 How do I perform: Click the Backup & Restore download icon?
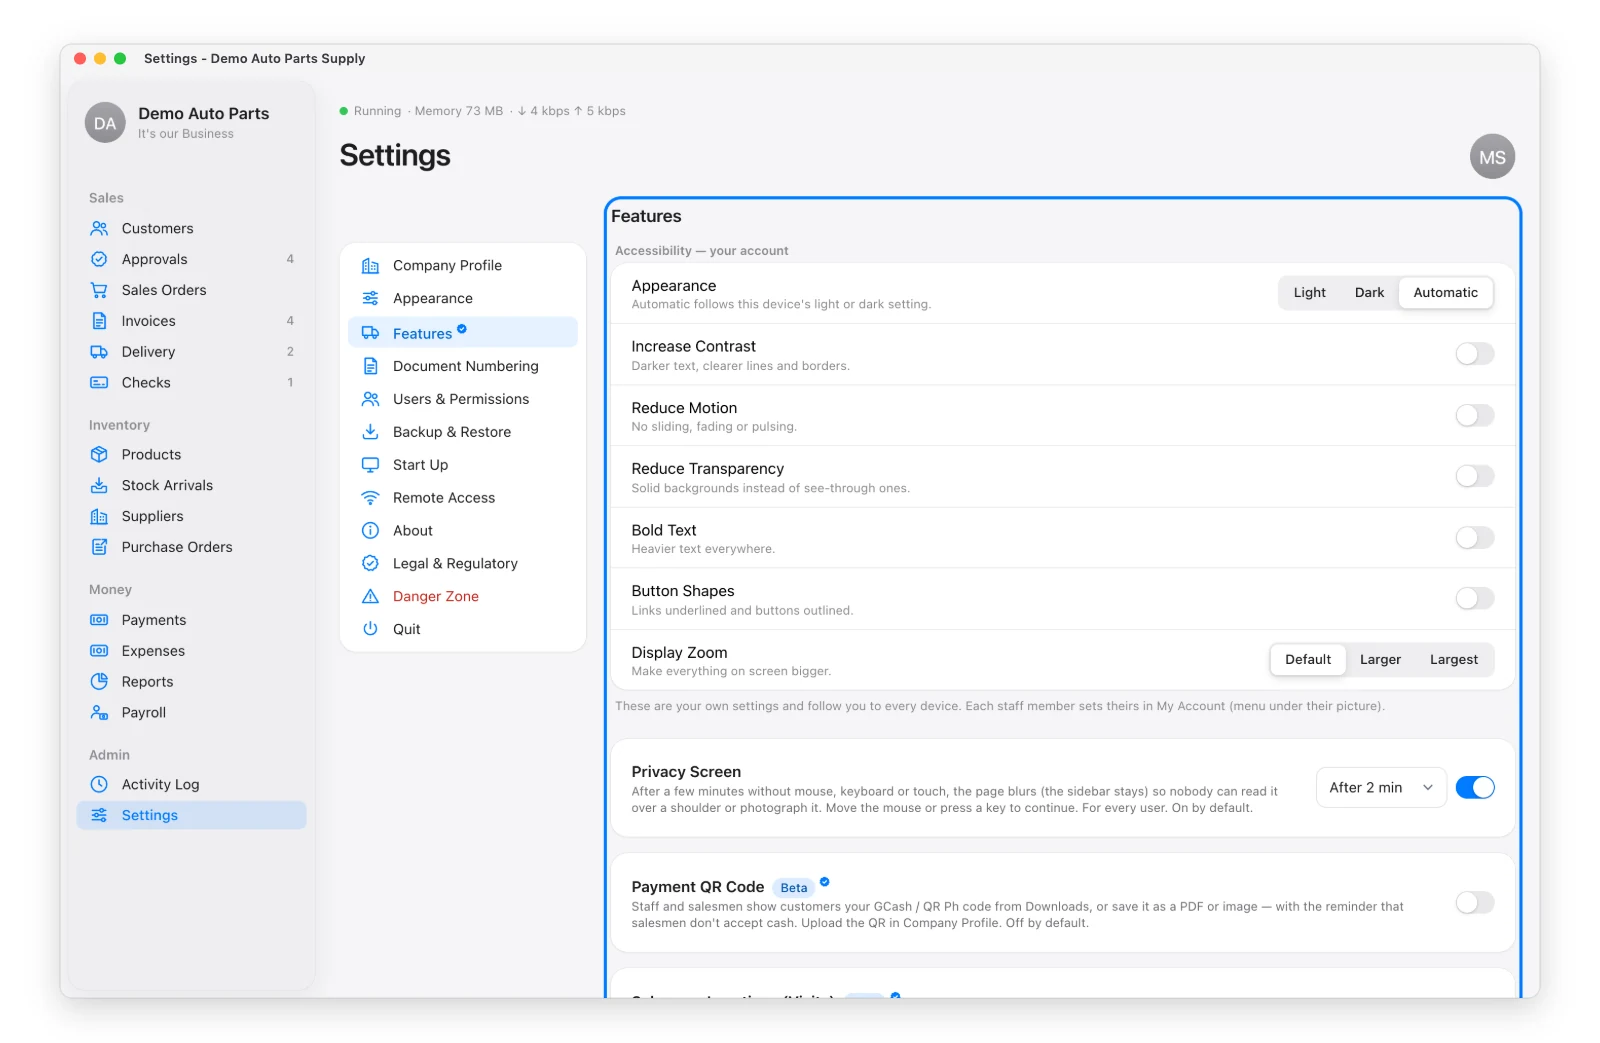[x=370, y=432]
